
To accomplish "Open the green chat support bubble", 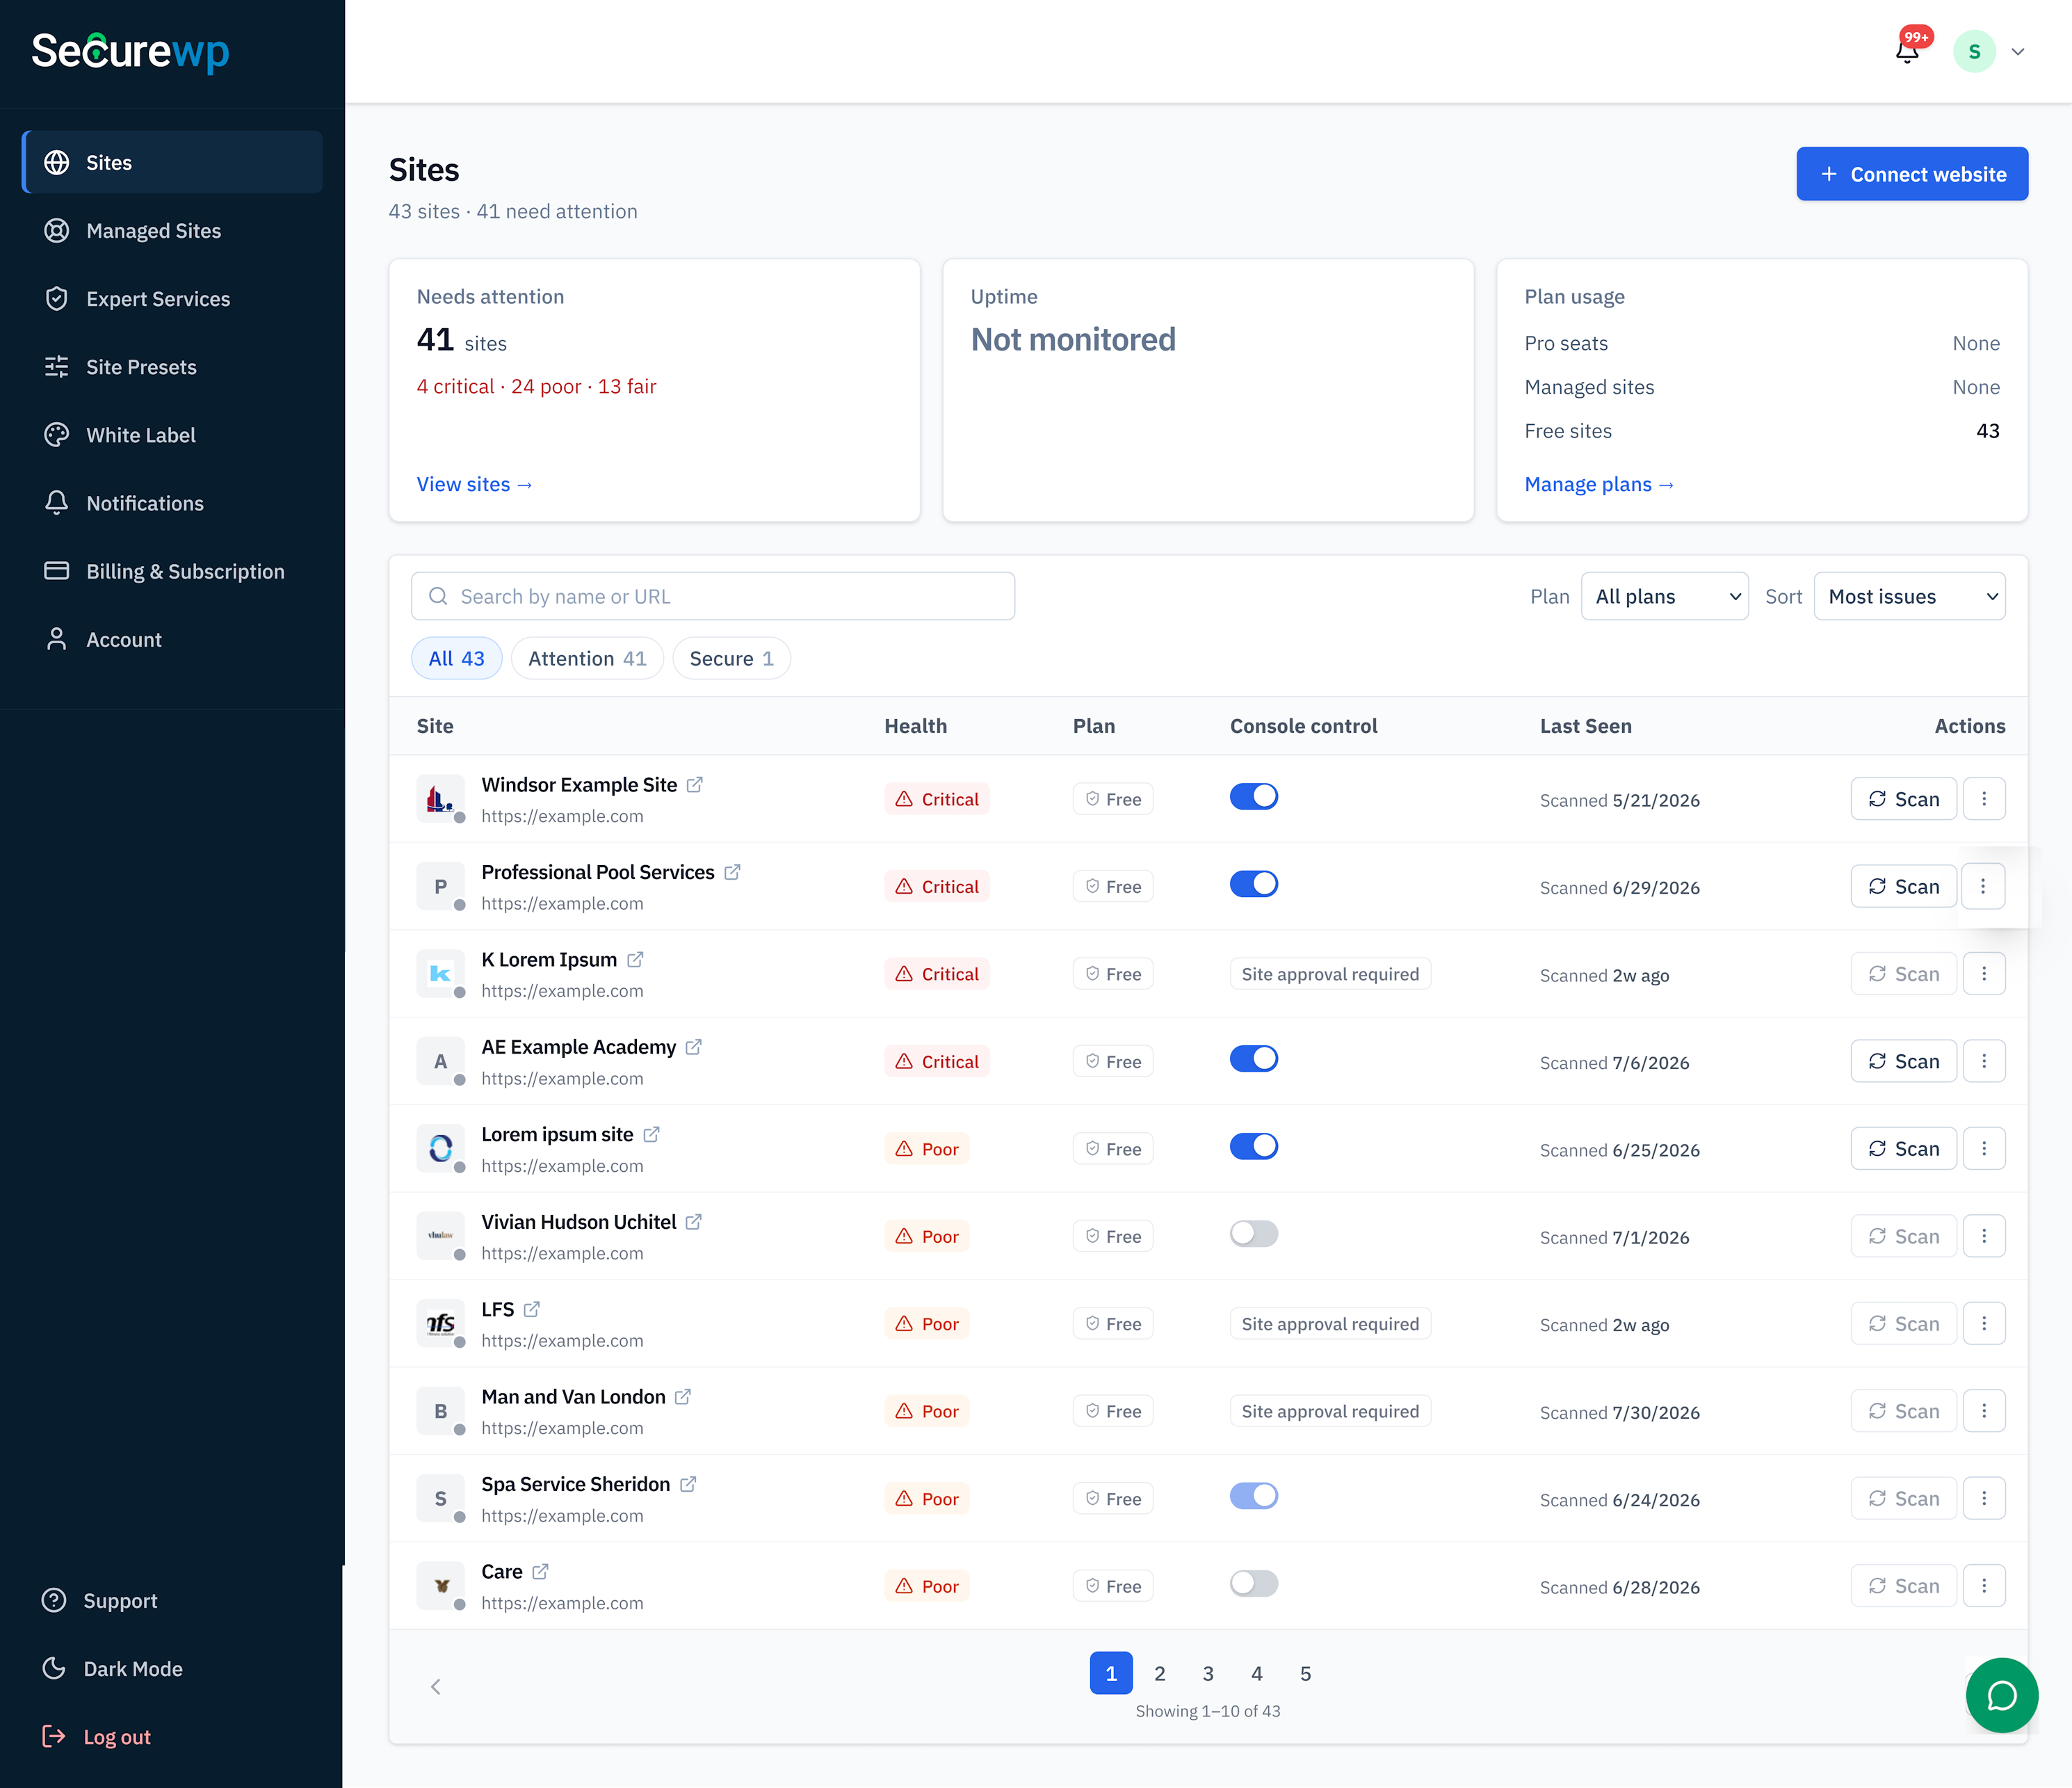I will [2001, 1695].
